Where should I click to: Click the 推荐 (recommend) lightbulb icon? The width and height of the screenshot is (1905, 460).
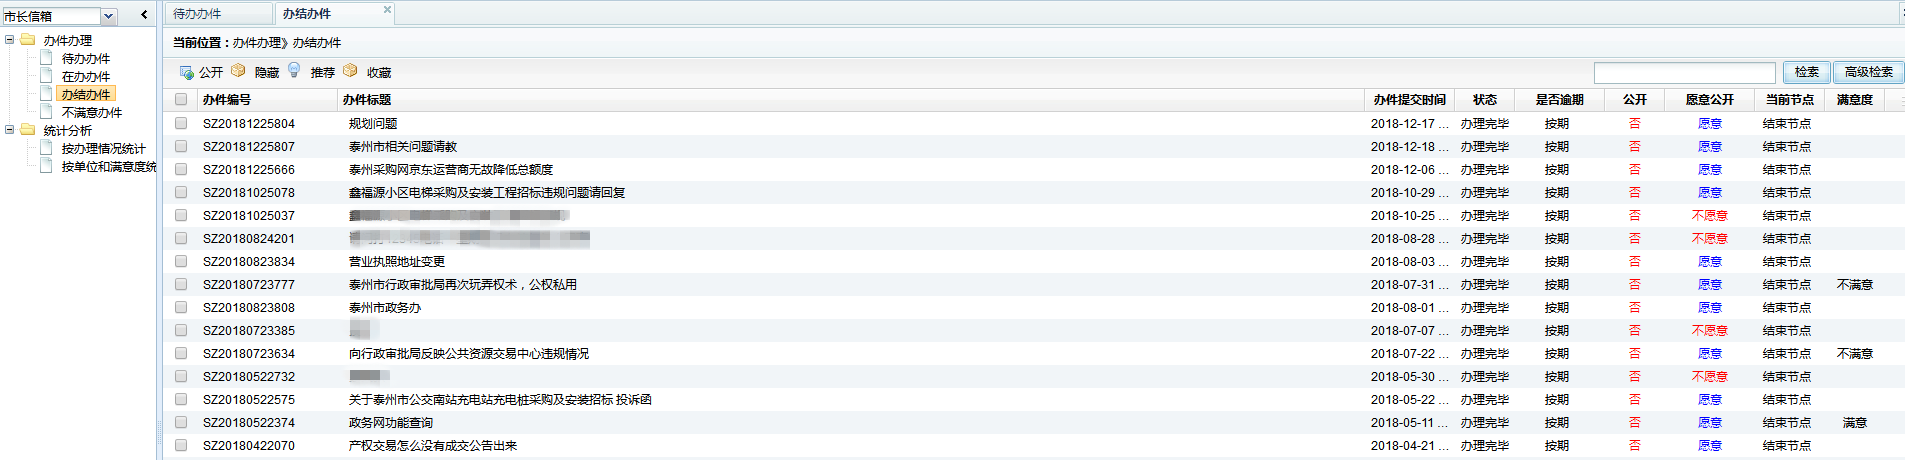294,70
